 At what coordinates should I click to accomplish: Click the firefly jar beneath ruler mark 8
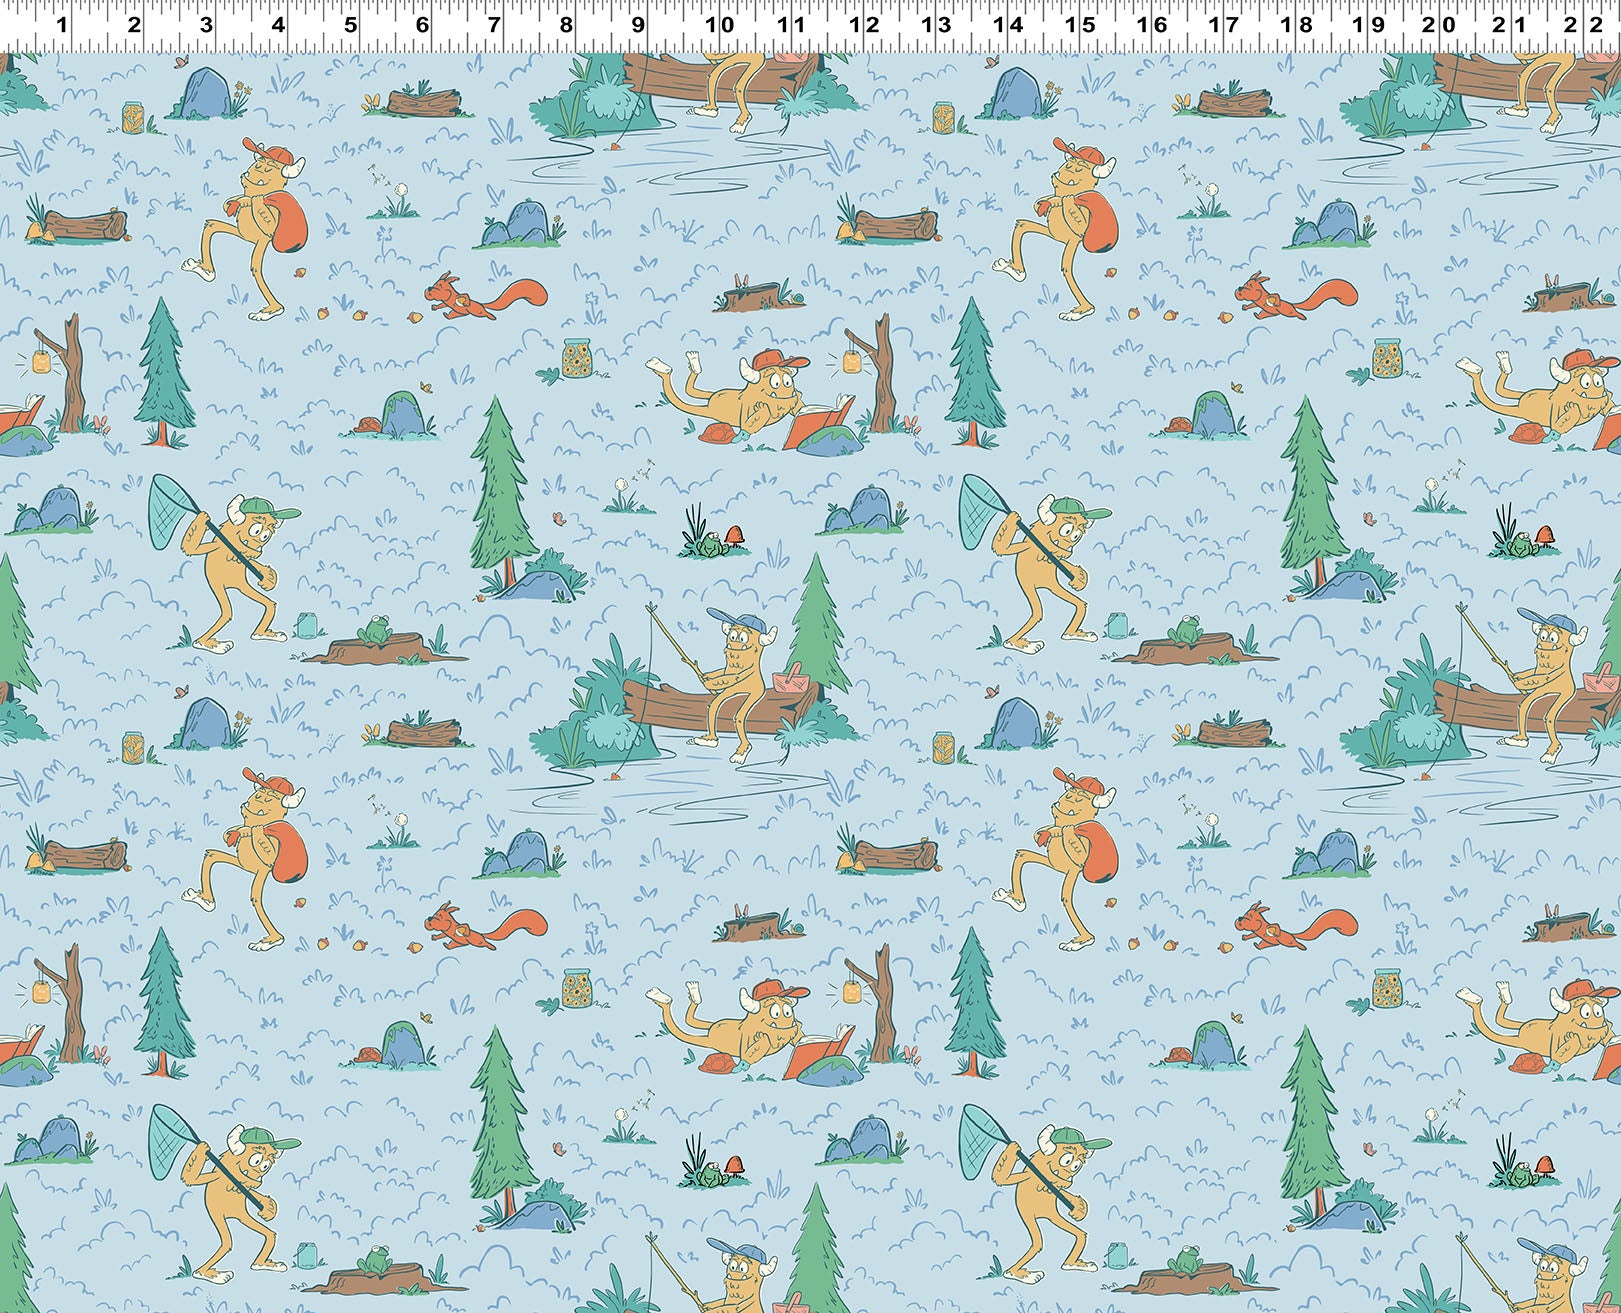click(x=575, y=359)
